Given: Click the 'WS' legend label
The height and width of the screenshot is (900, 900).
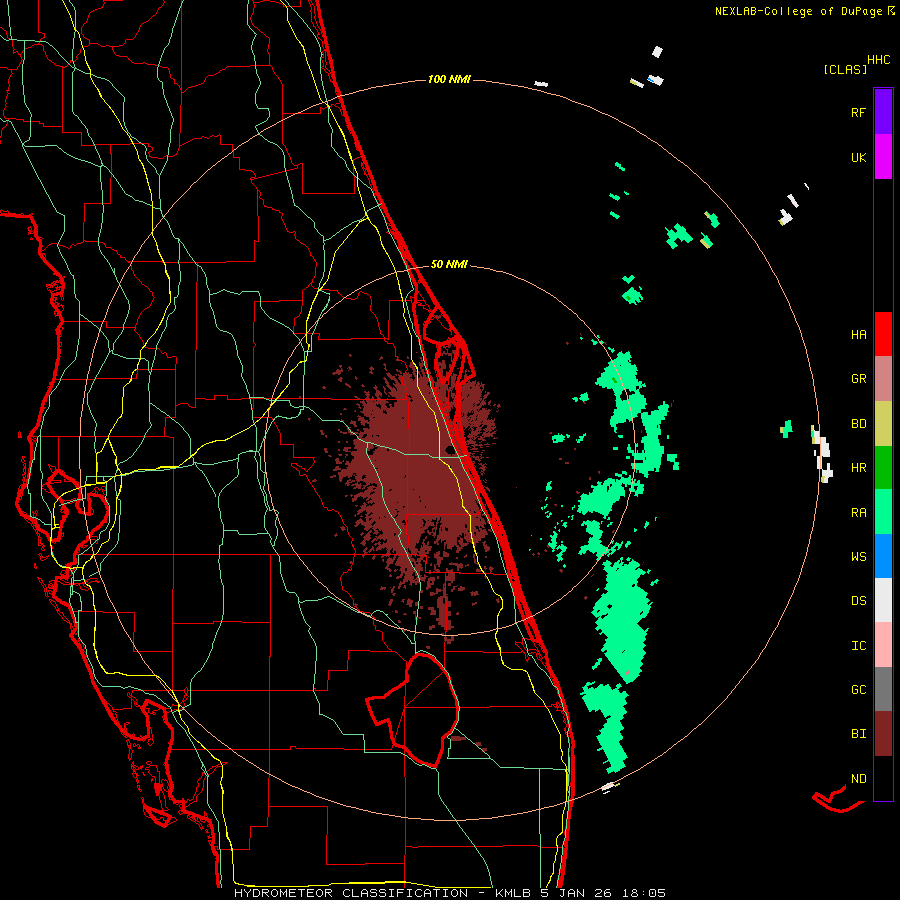Looking at the screenshot, I should [x=858, y=556].
